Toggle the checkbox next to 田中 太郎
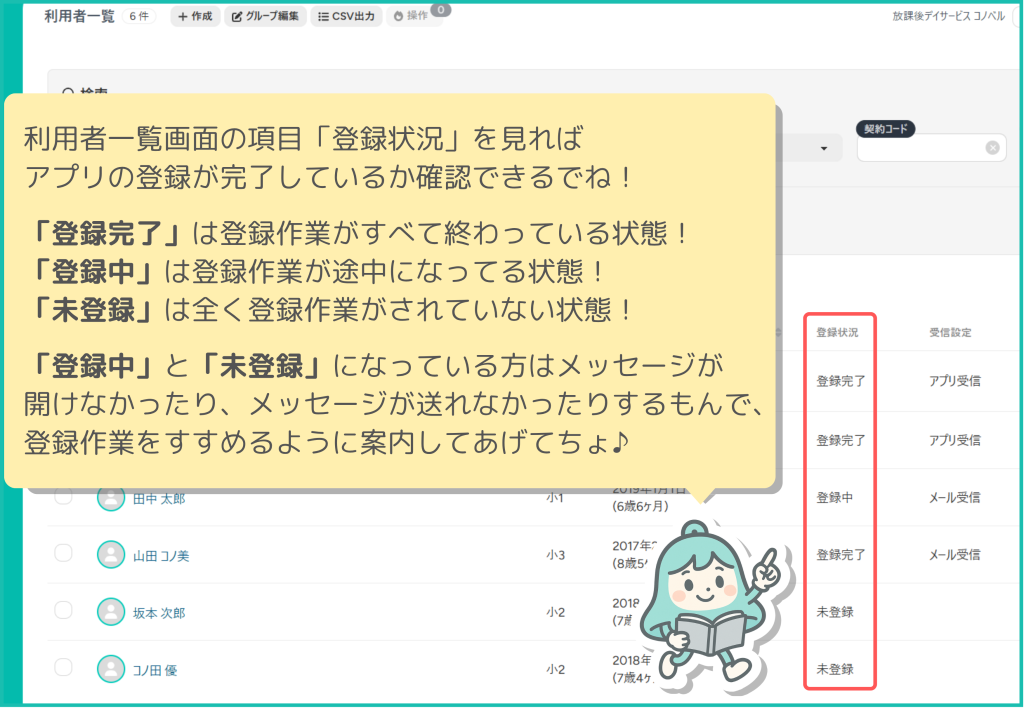The height and width of the screenshot is (708, 1024). click(63, 497)
